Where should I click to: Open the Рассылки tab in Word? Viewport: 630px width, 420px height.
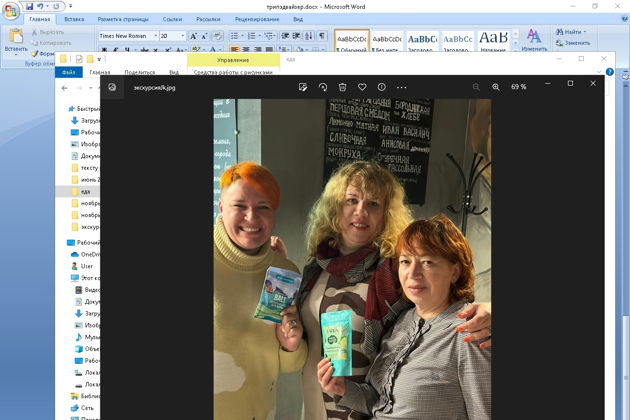(x=208, y=19)
